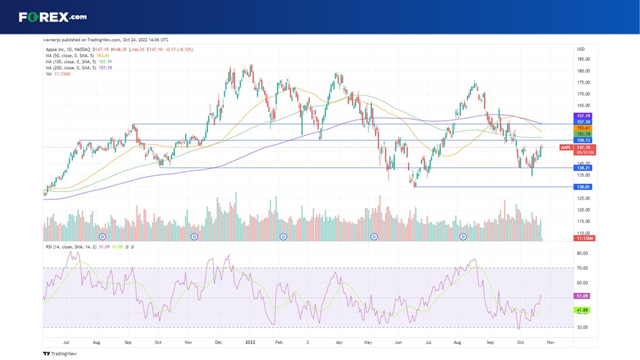The image size is (640, 360).
Task: Click the FOREX.com logo in the header
Action: tap(53, 17)
